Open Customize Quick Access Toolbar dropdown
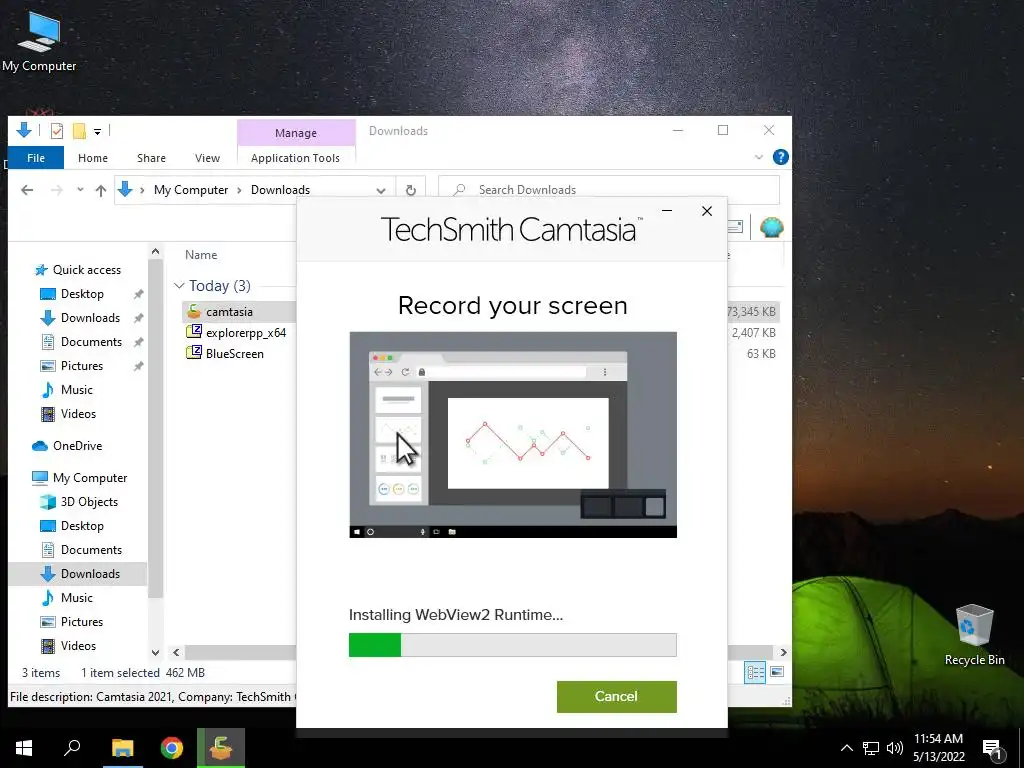 coord(97,131)
